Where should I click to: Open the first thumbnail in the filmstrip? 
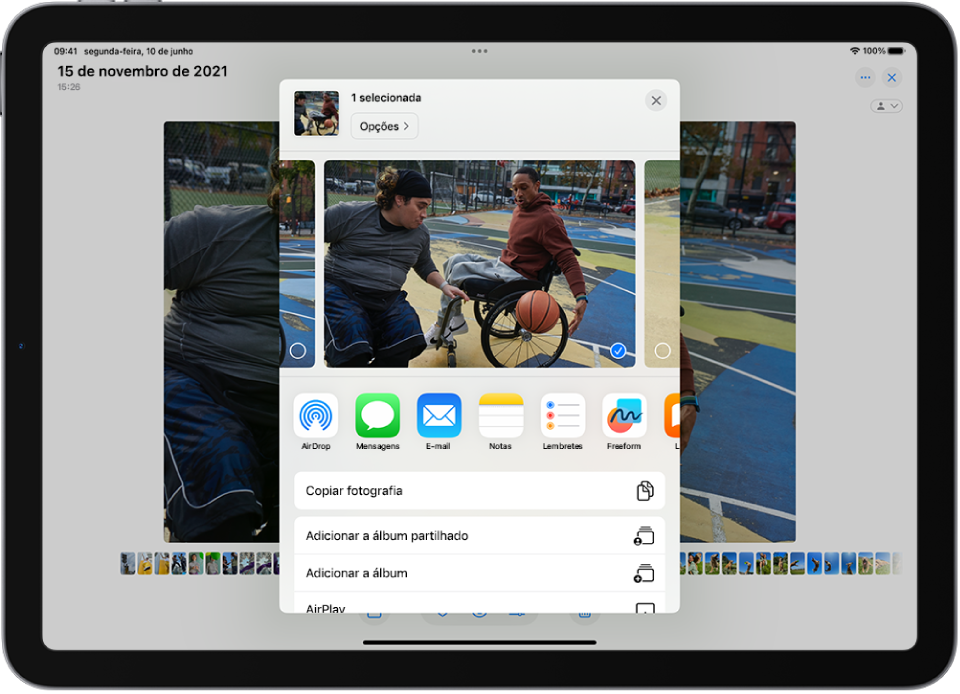(127, 564)
